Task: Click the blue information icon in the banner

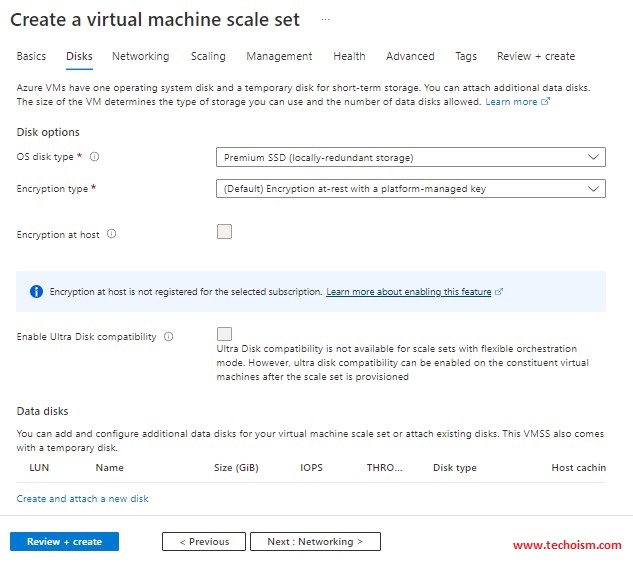Action: tap(36, 291)
